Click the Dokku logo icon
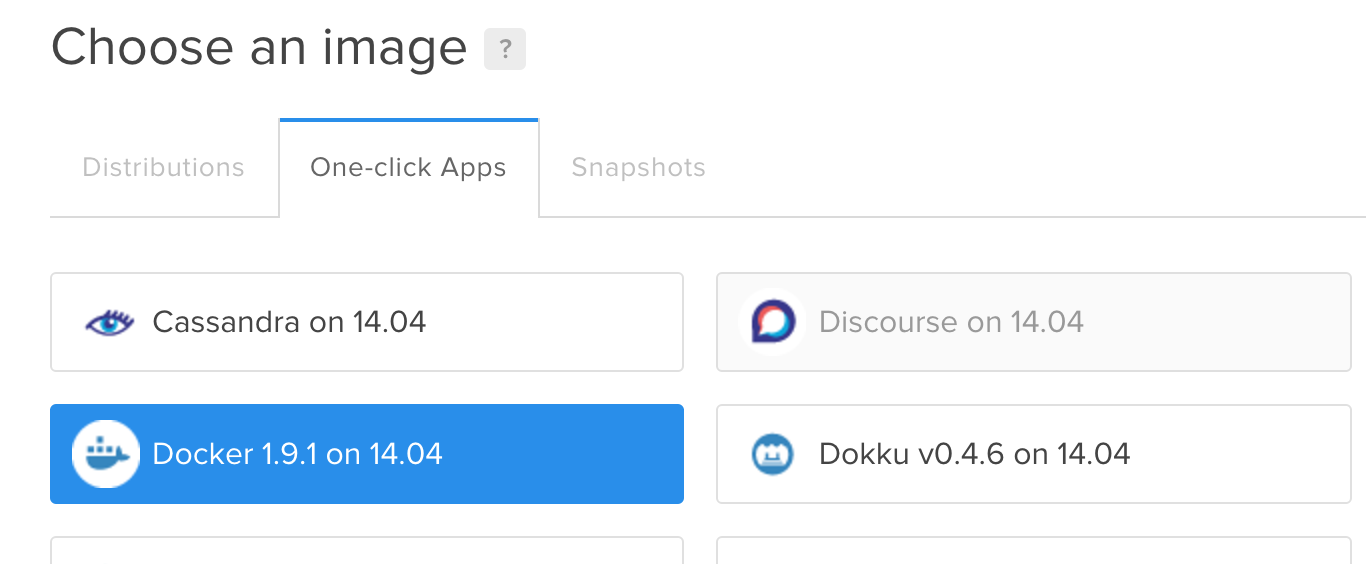Image resolution: width=1366 pixels, height=564 pixels. tap(773, 454)
